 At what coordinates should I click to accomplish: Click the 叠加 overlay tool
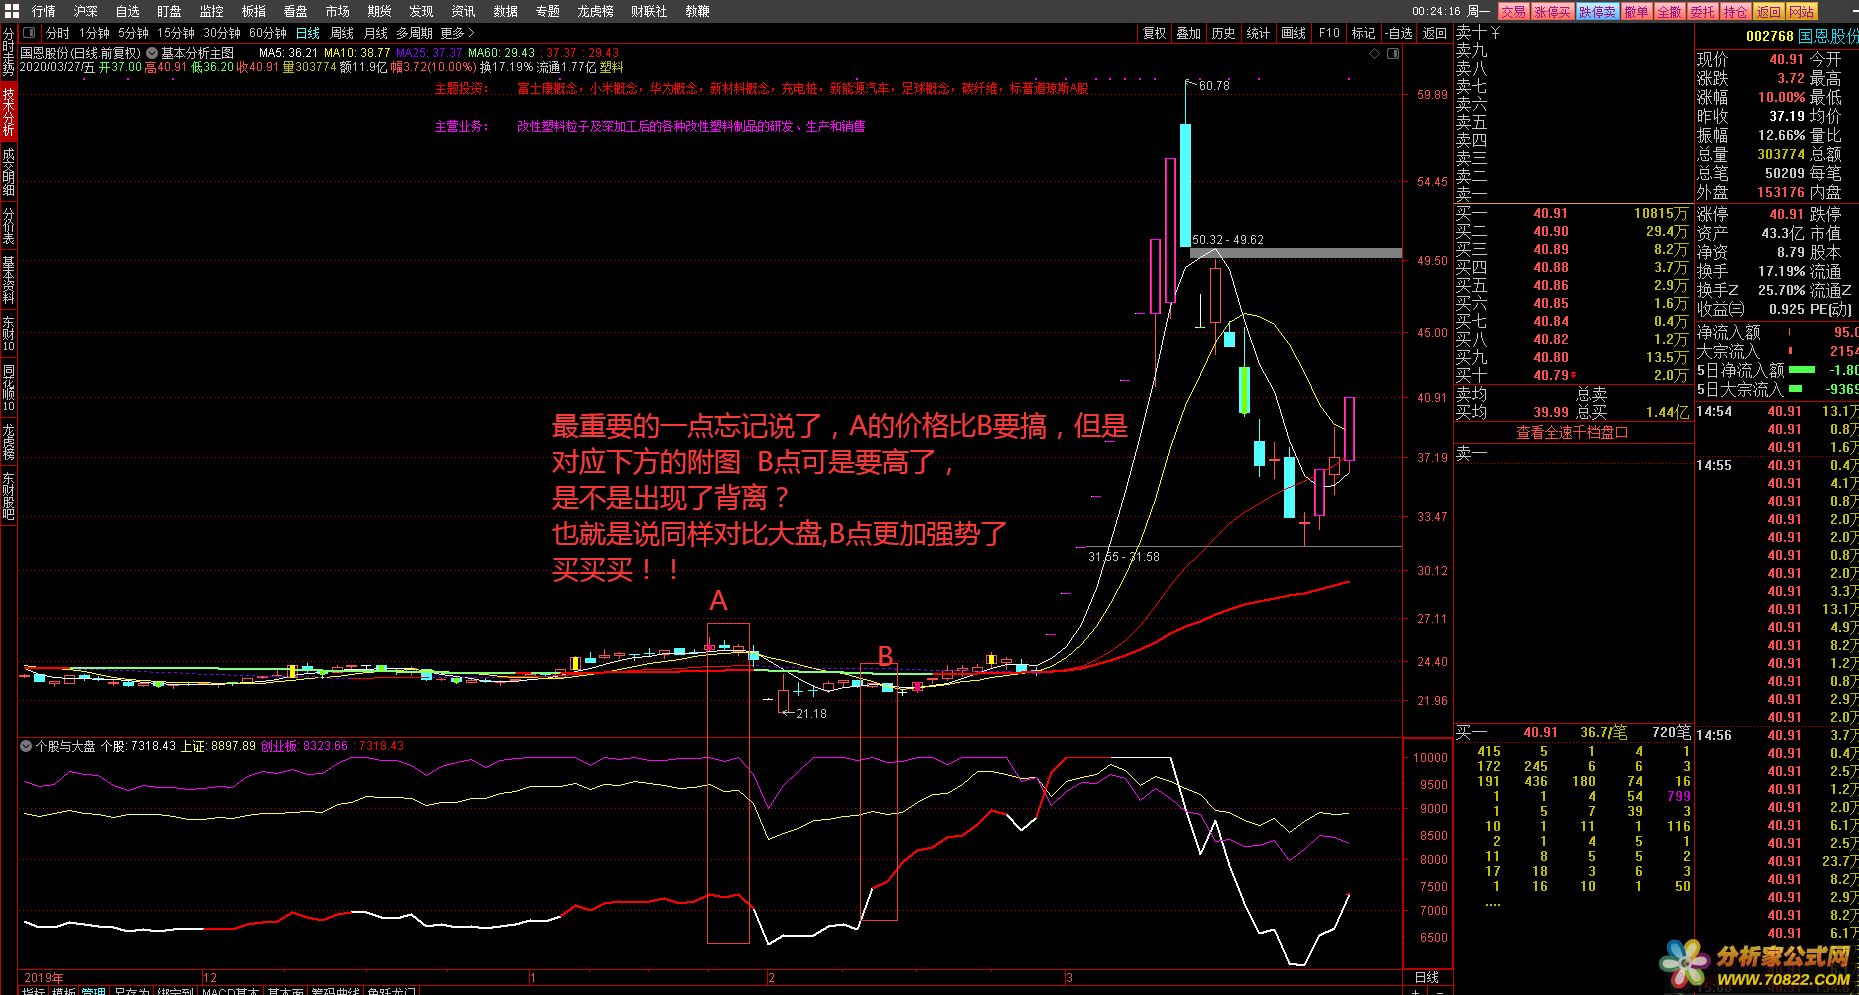pyautogui.click(x=1188, y=33)
